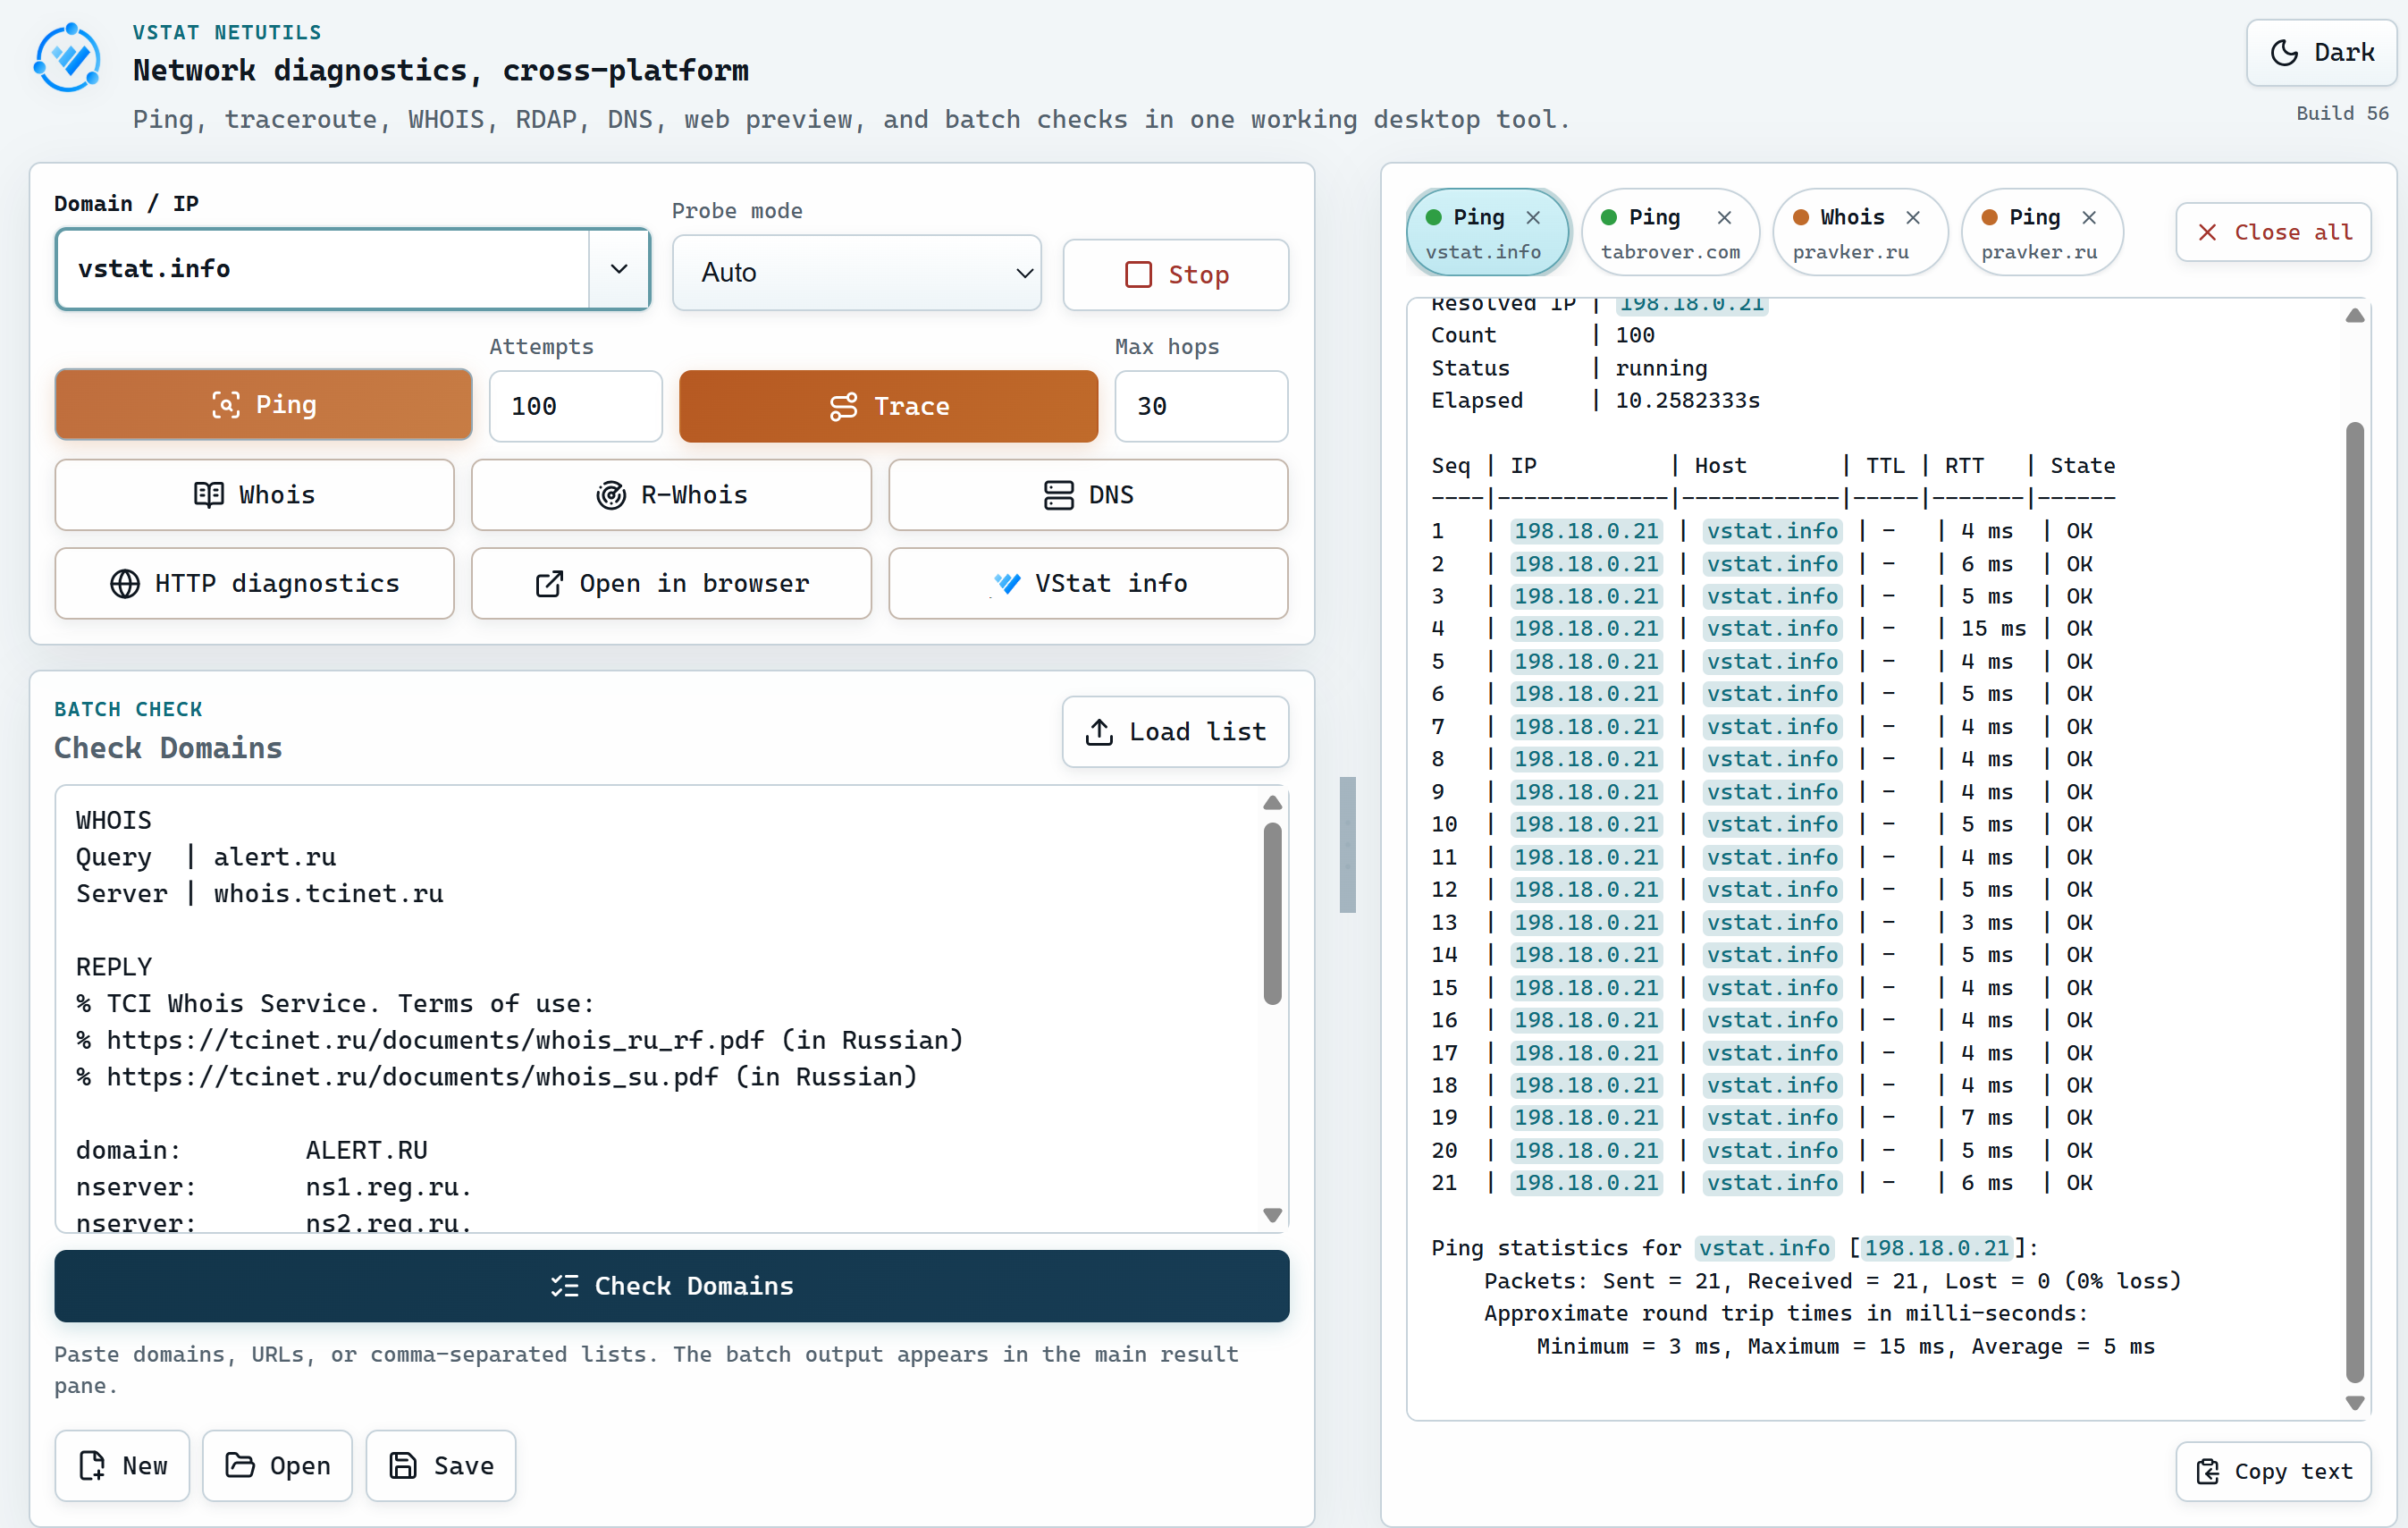Click the 'ALERT.RU' domain value
Image resolution: width=2408 pixels, height=1528 pixels.
tap(366, 1151)
